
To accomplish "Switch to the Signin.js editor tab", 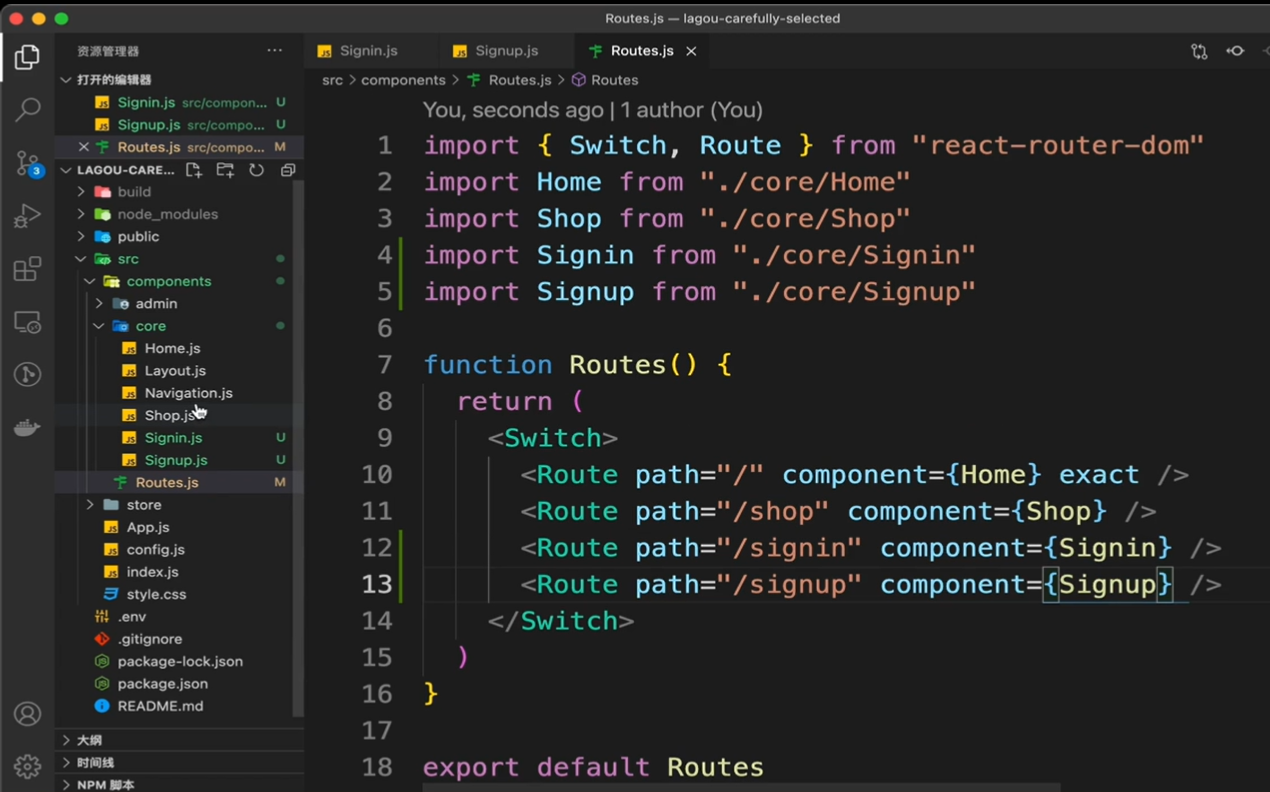I will tap(368, 51).
